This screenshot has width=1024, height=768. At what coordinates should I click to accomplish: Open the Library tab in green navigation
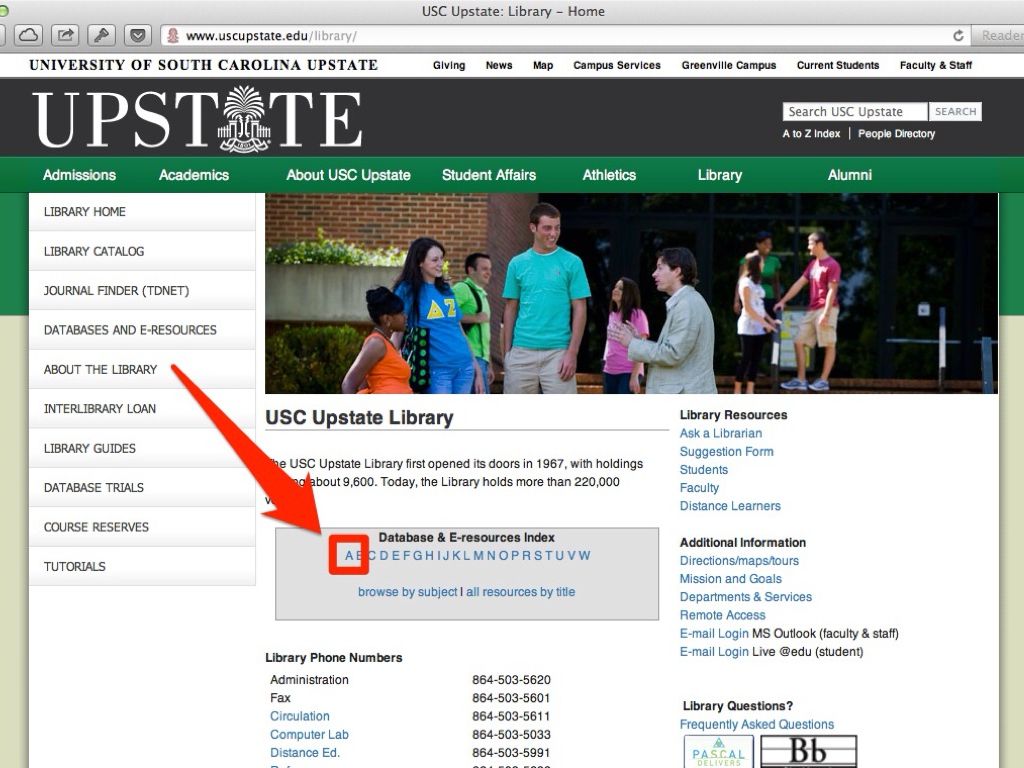pos(719,175)
